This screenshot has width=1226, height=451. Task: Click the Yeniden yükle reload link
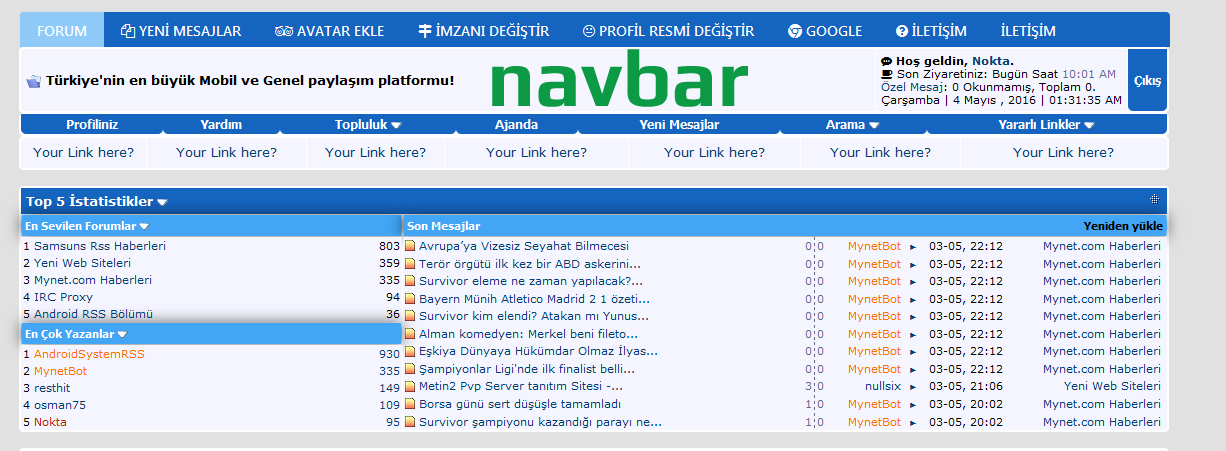(1122, 226)
